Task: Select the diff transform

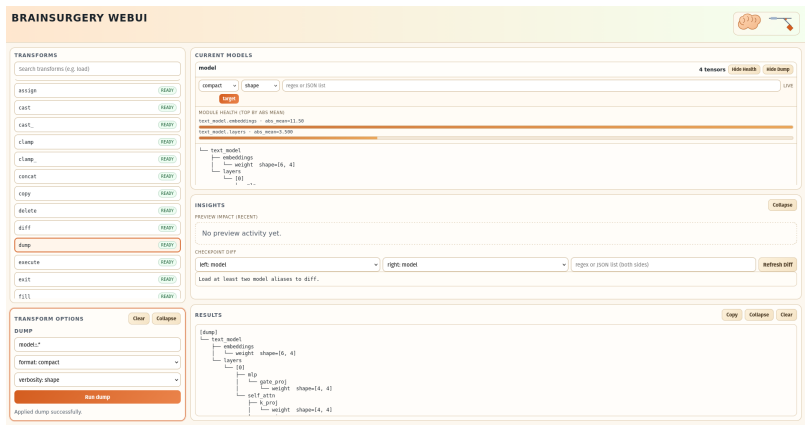Action: (97, 228)
